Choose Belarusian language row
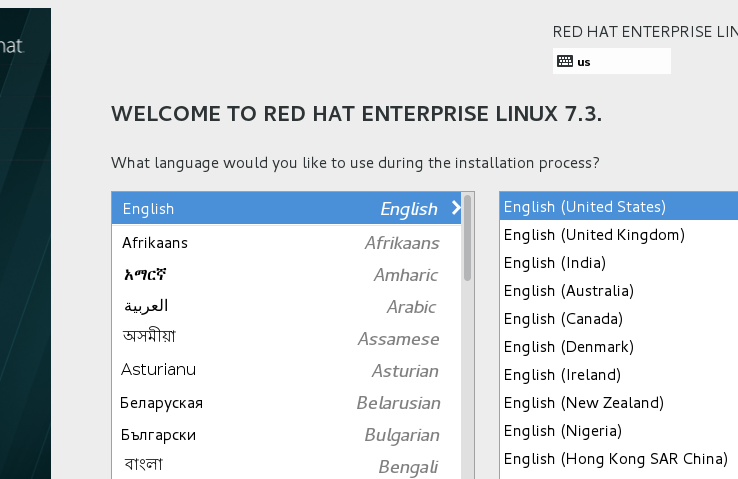The image size is (738, 479). (x=286, y=403)
